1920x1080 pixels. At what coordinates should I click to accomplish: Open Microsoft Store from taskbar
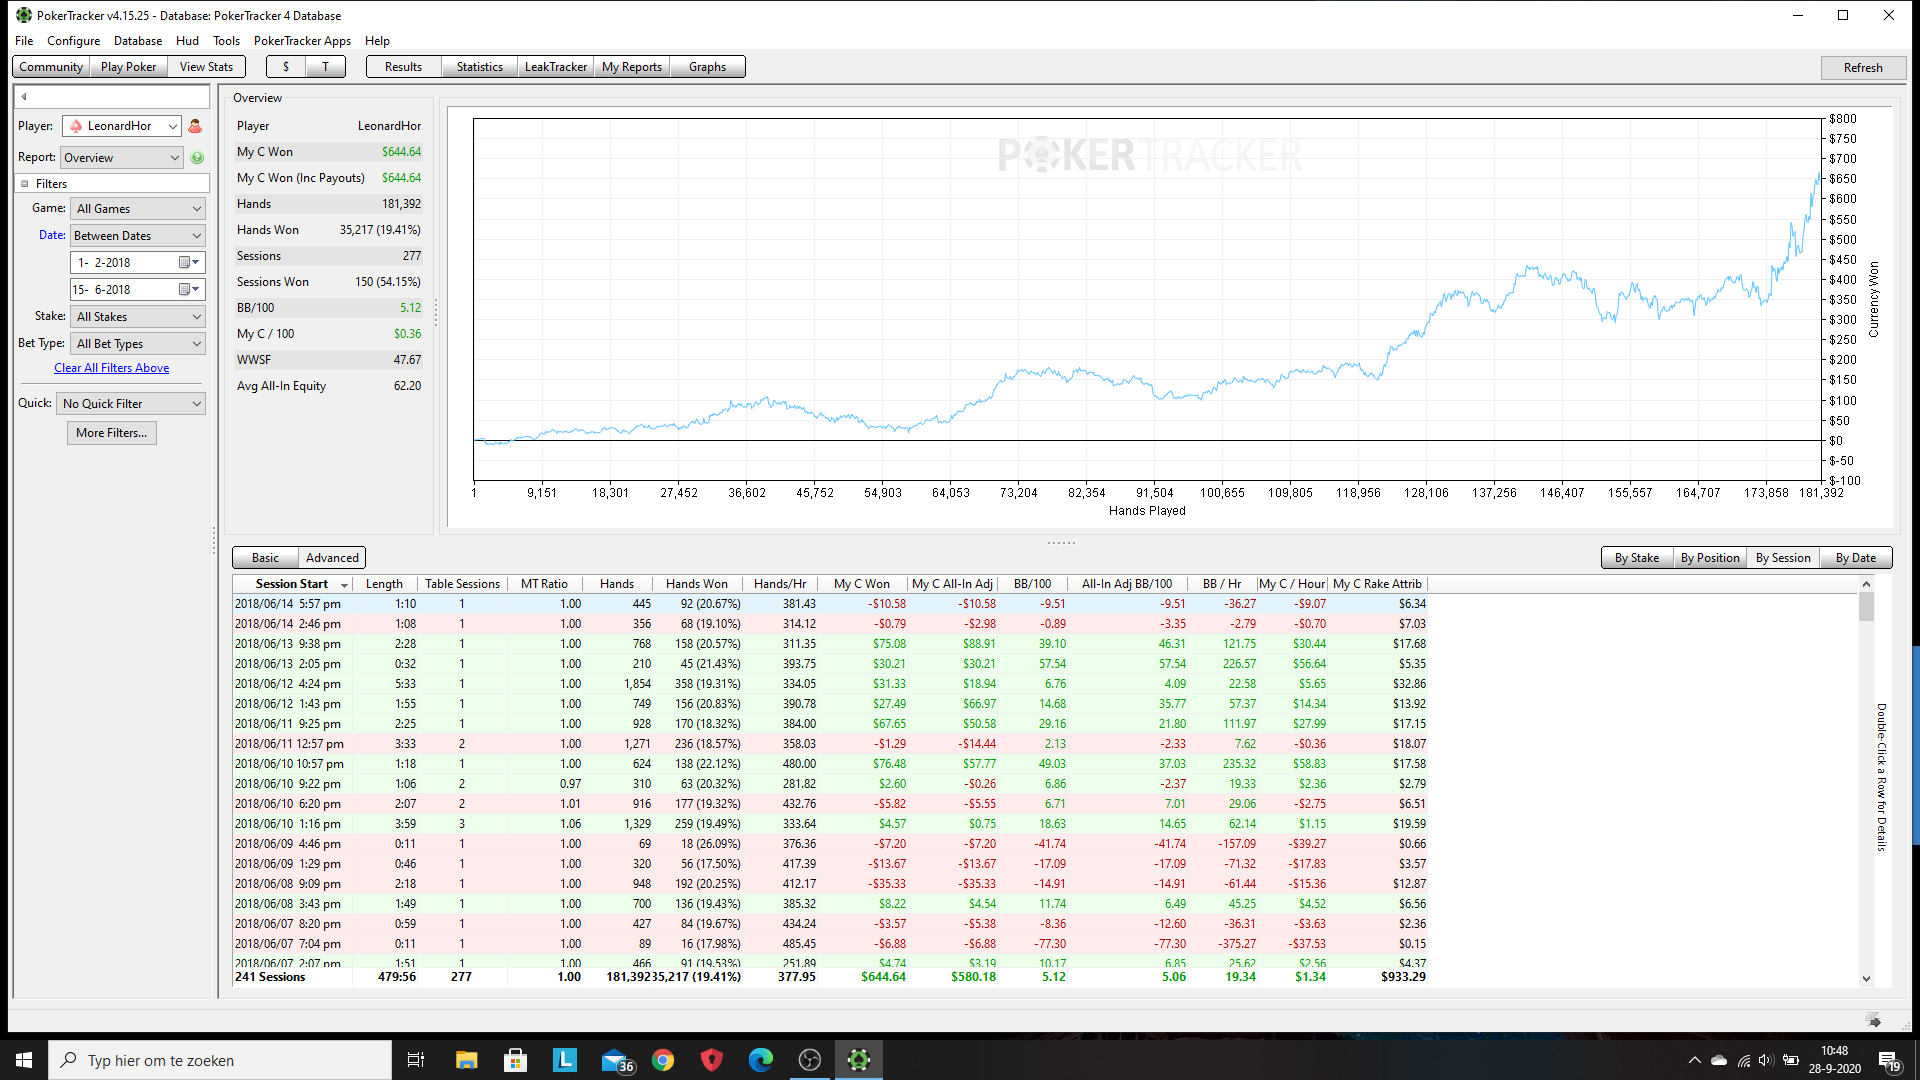click(x=516, y=1060)
